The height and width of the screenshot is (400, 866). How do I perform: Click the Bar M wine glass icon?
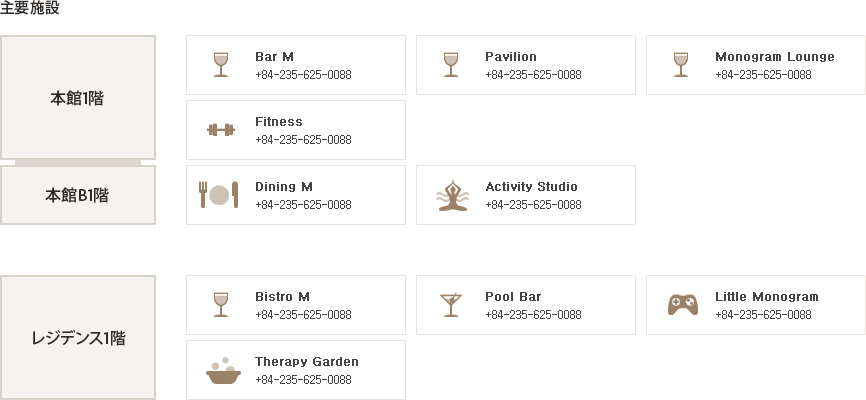click(221, 65)
